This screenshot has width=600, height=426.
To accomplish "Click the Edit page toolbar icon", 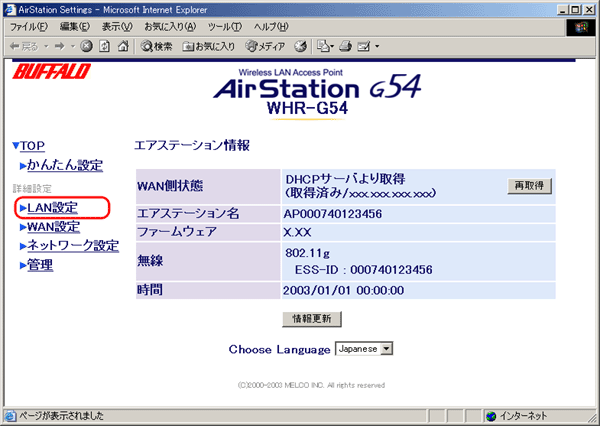I will [x=364, y=47].
